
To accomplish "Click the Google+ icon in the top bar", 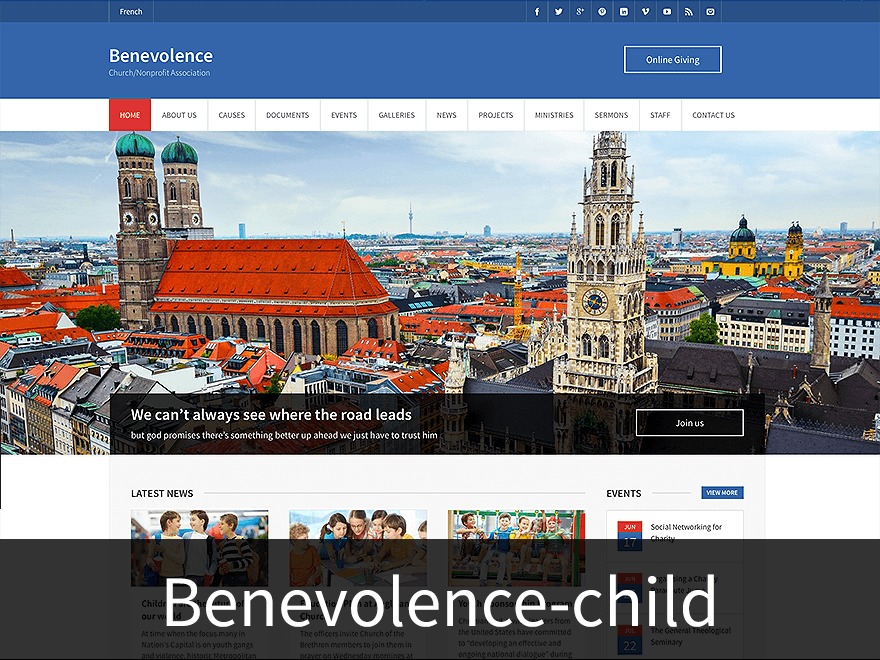I will point(580,11).
